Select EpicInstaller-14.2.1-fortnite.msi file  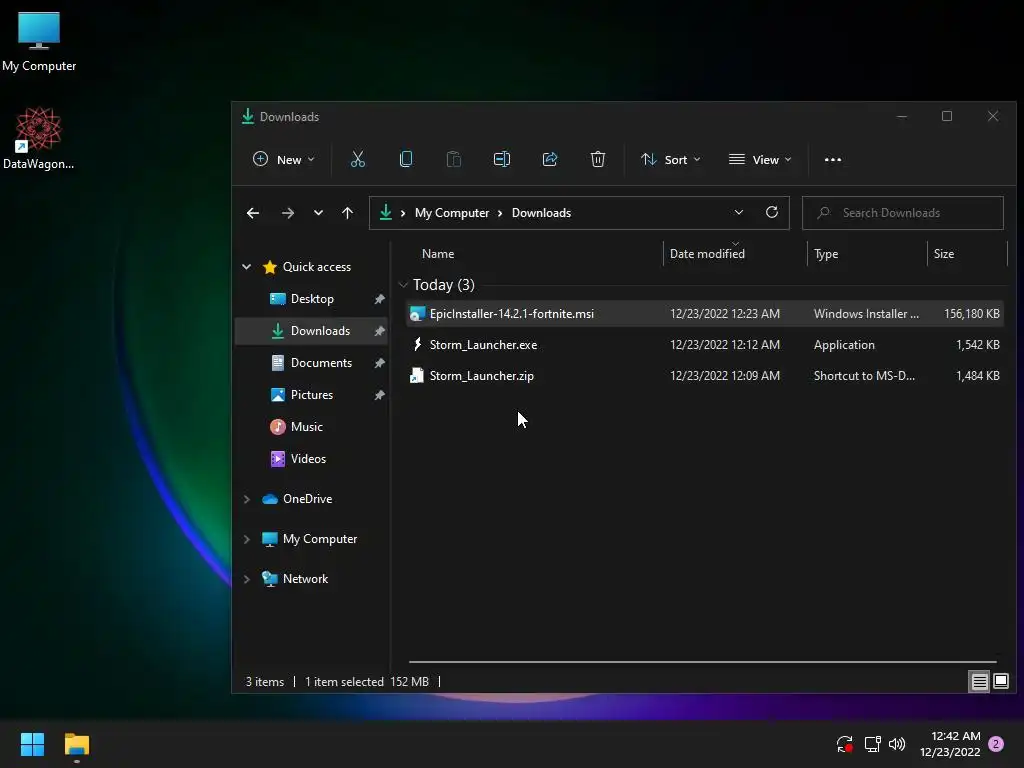[705, 313]
